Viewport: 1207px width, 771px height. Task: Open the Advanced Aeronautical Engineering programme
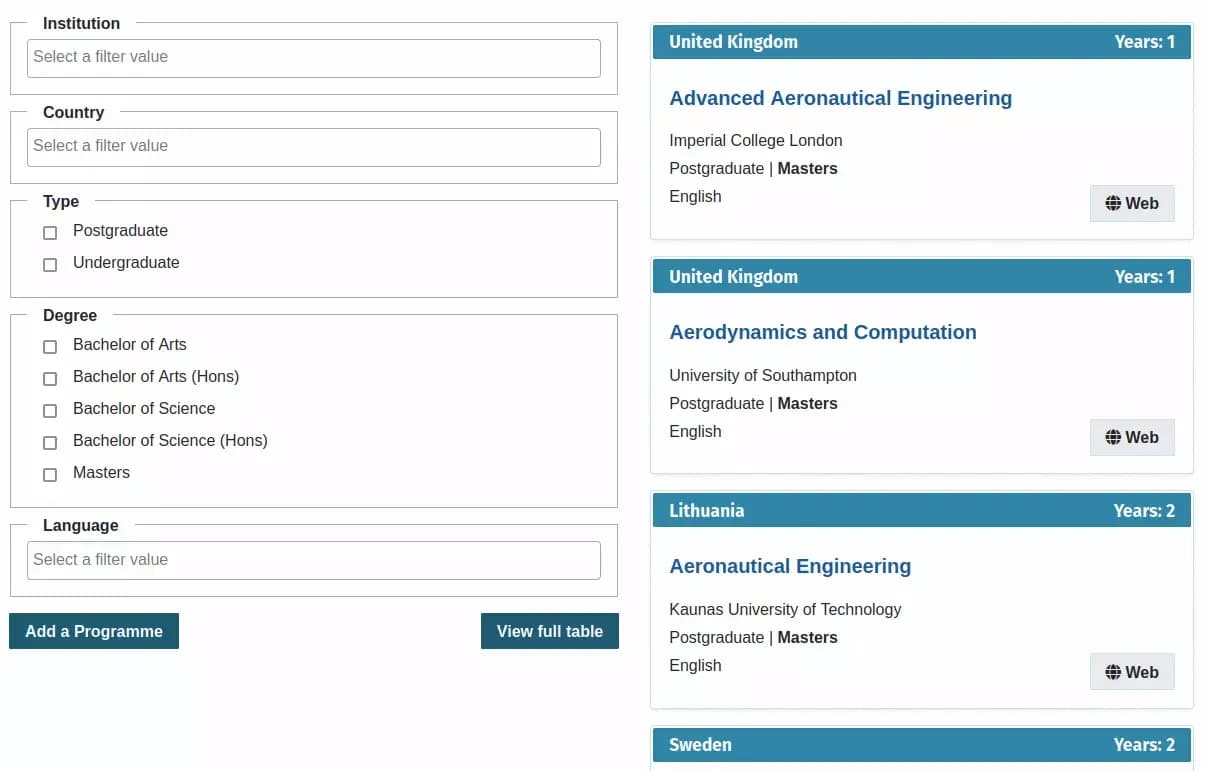(840, 98)
